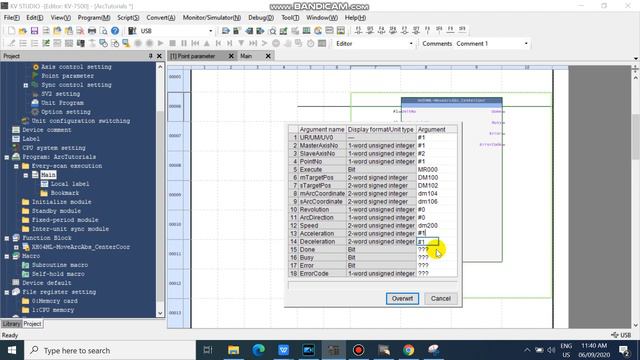Select the Done argument ??? cell
Image resolution: width=640 pixels, height=360 pixels.
tap(436, 249)
